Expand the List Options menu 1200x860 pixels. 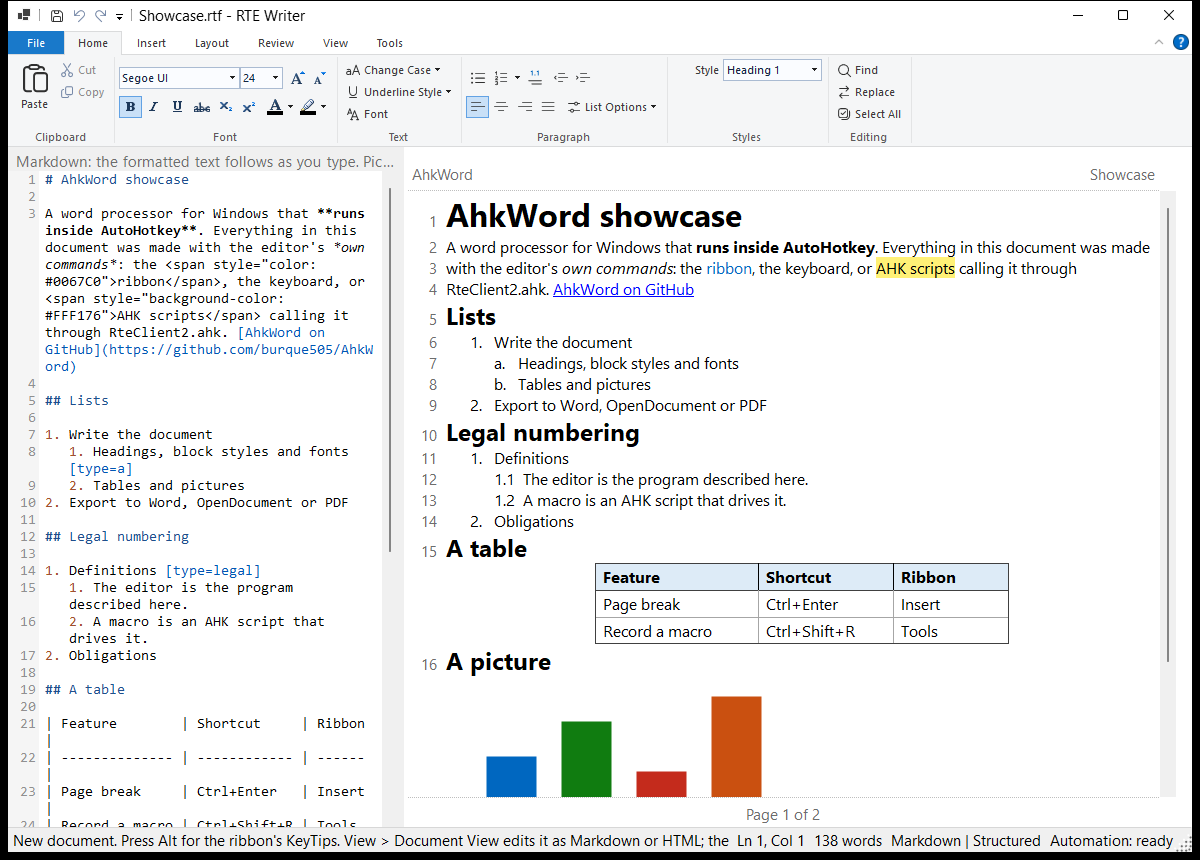click(612, 107)
